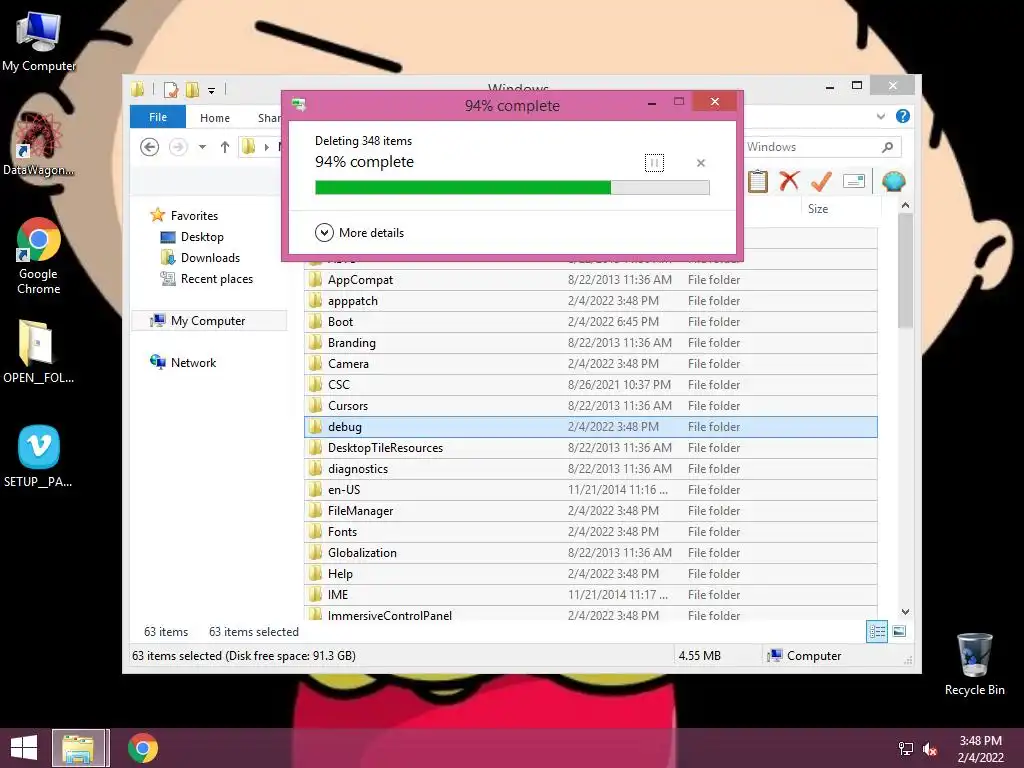Screen dimensions: 1024x768
Task: Cancel the deleting 348 items operation
Action: (701, 163)
